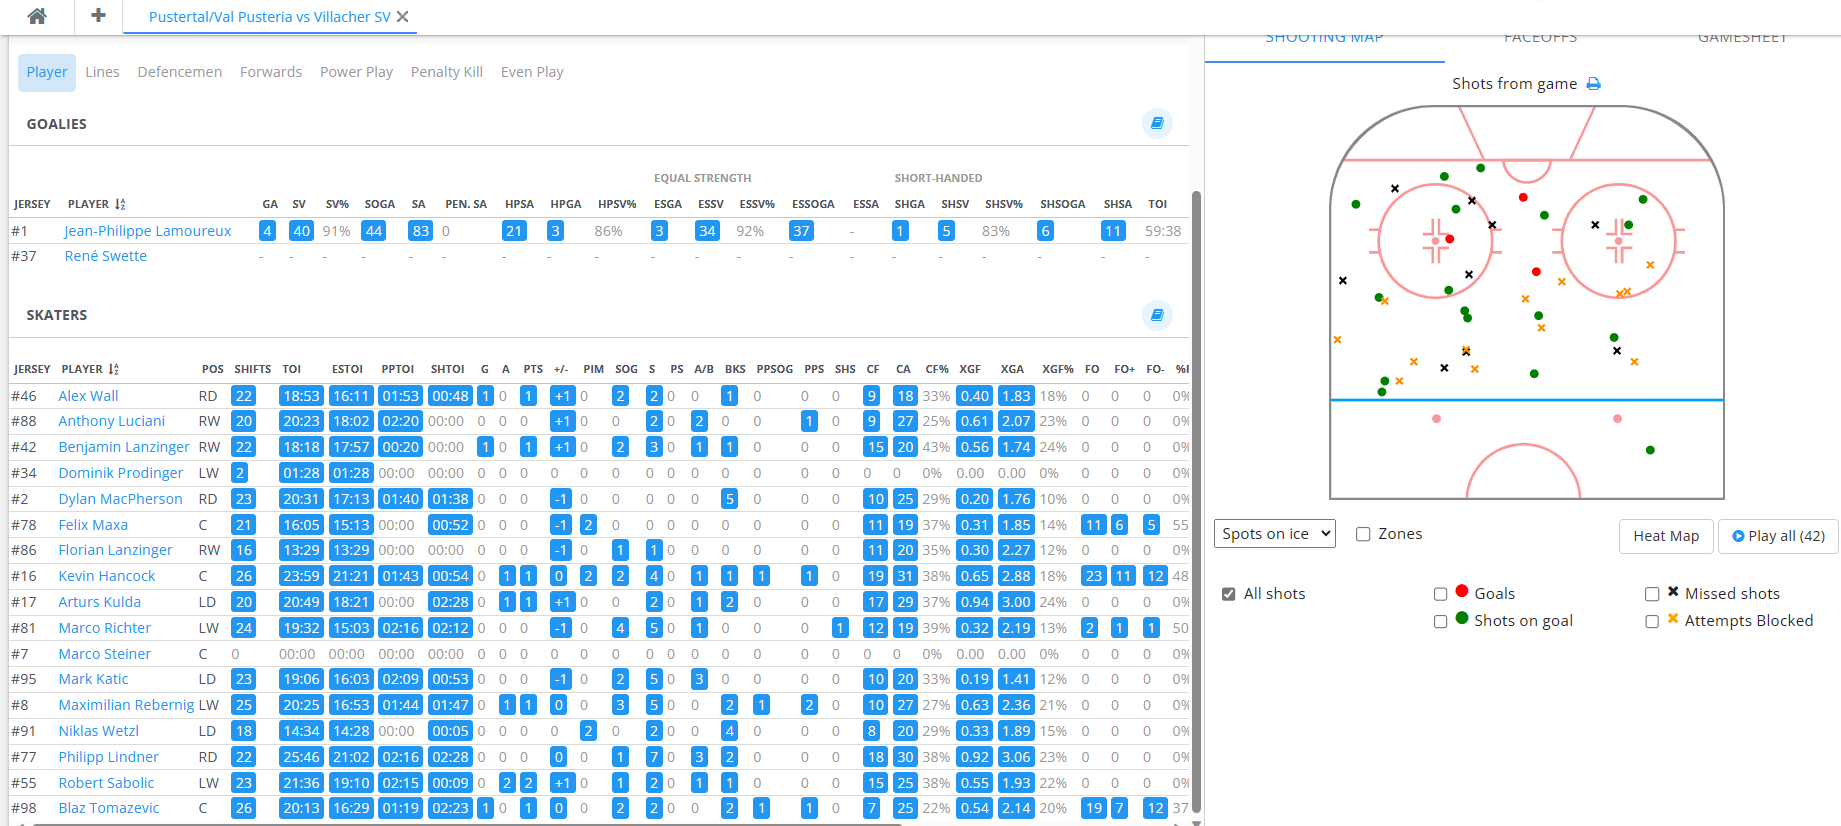1841x826 pixels.
Task: Tick the Missed shots checkbox
Action: [1652, 594]
